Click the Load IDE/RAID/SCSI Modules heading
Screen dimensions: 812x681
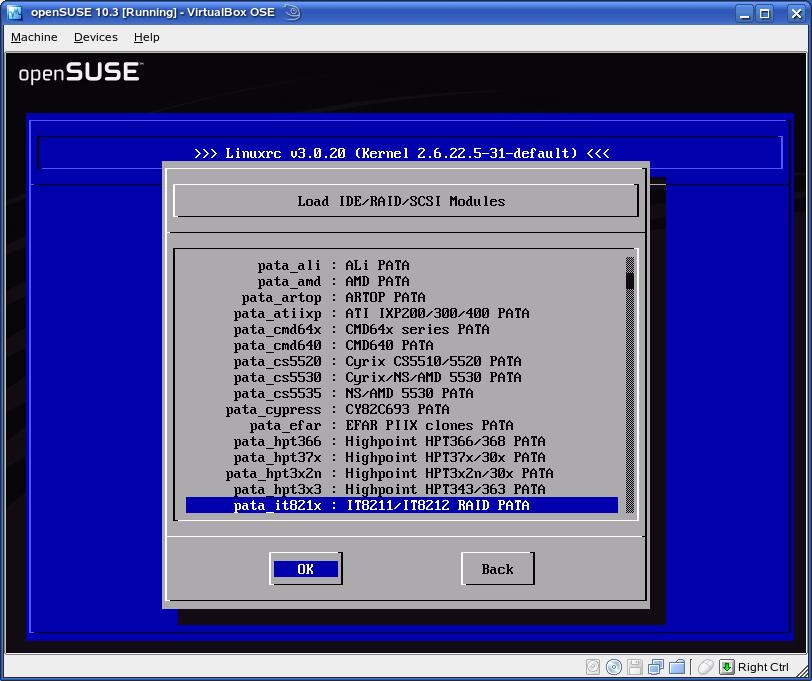401,201
